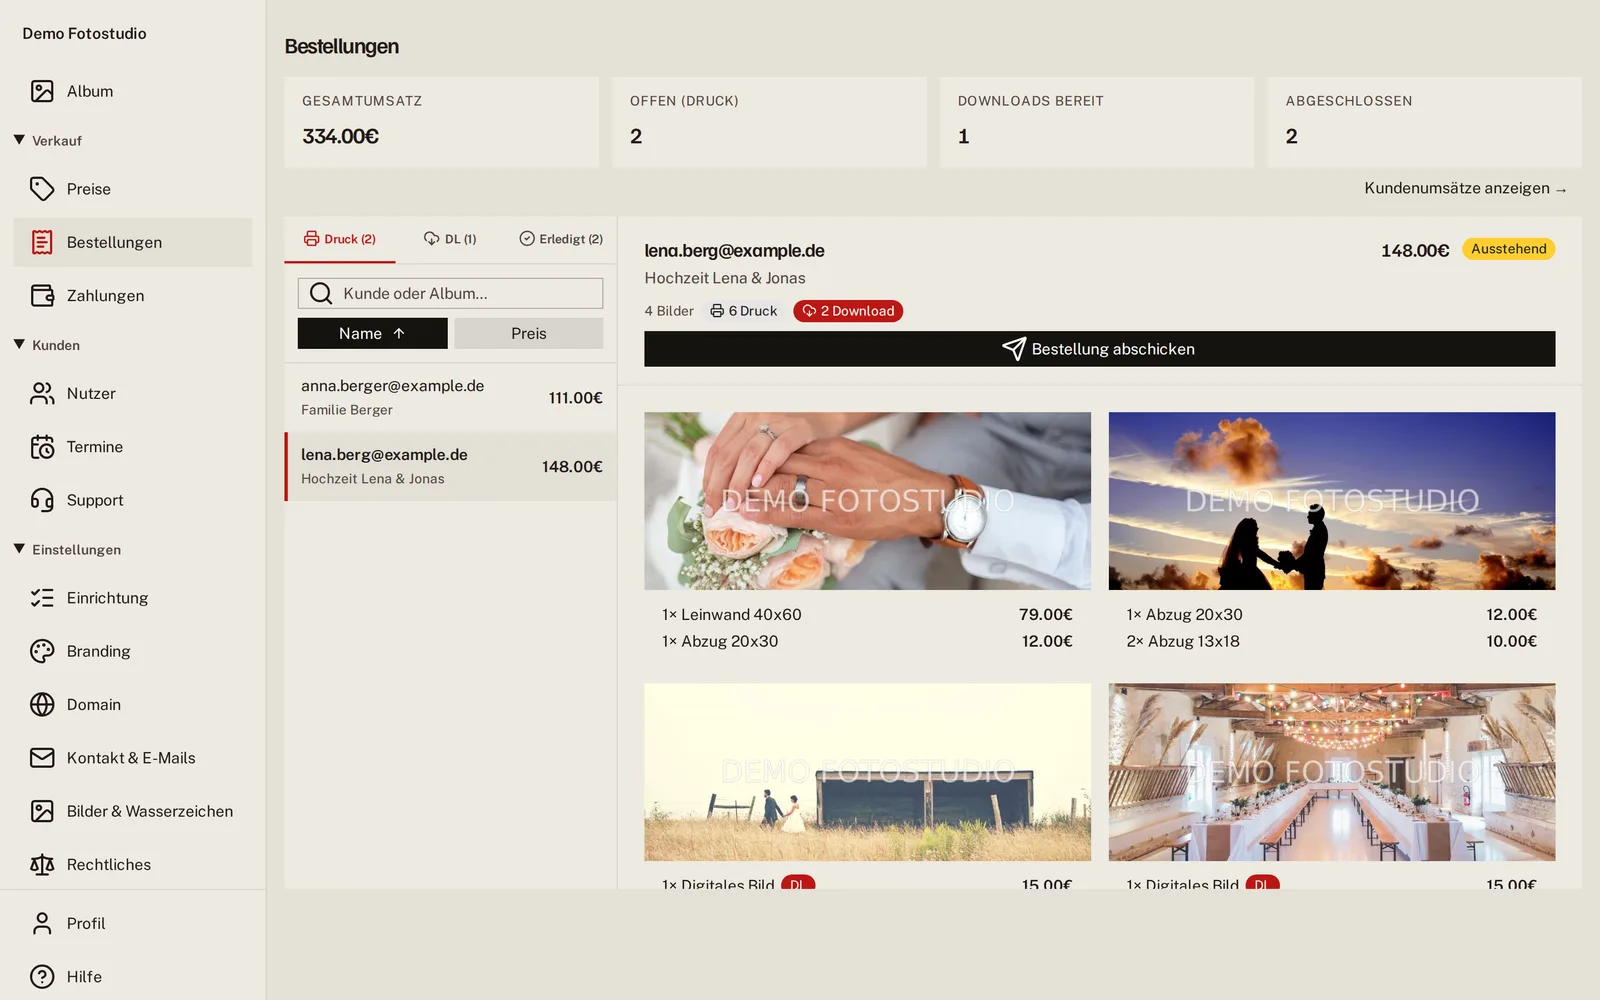This screenshot has width=1600, height=1000.
Task: Select the lena.berg@example.de order row
Action: coord(451,466)
